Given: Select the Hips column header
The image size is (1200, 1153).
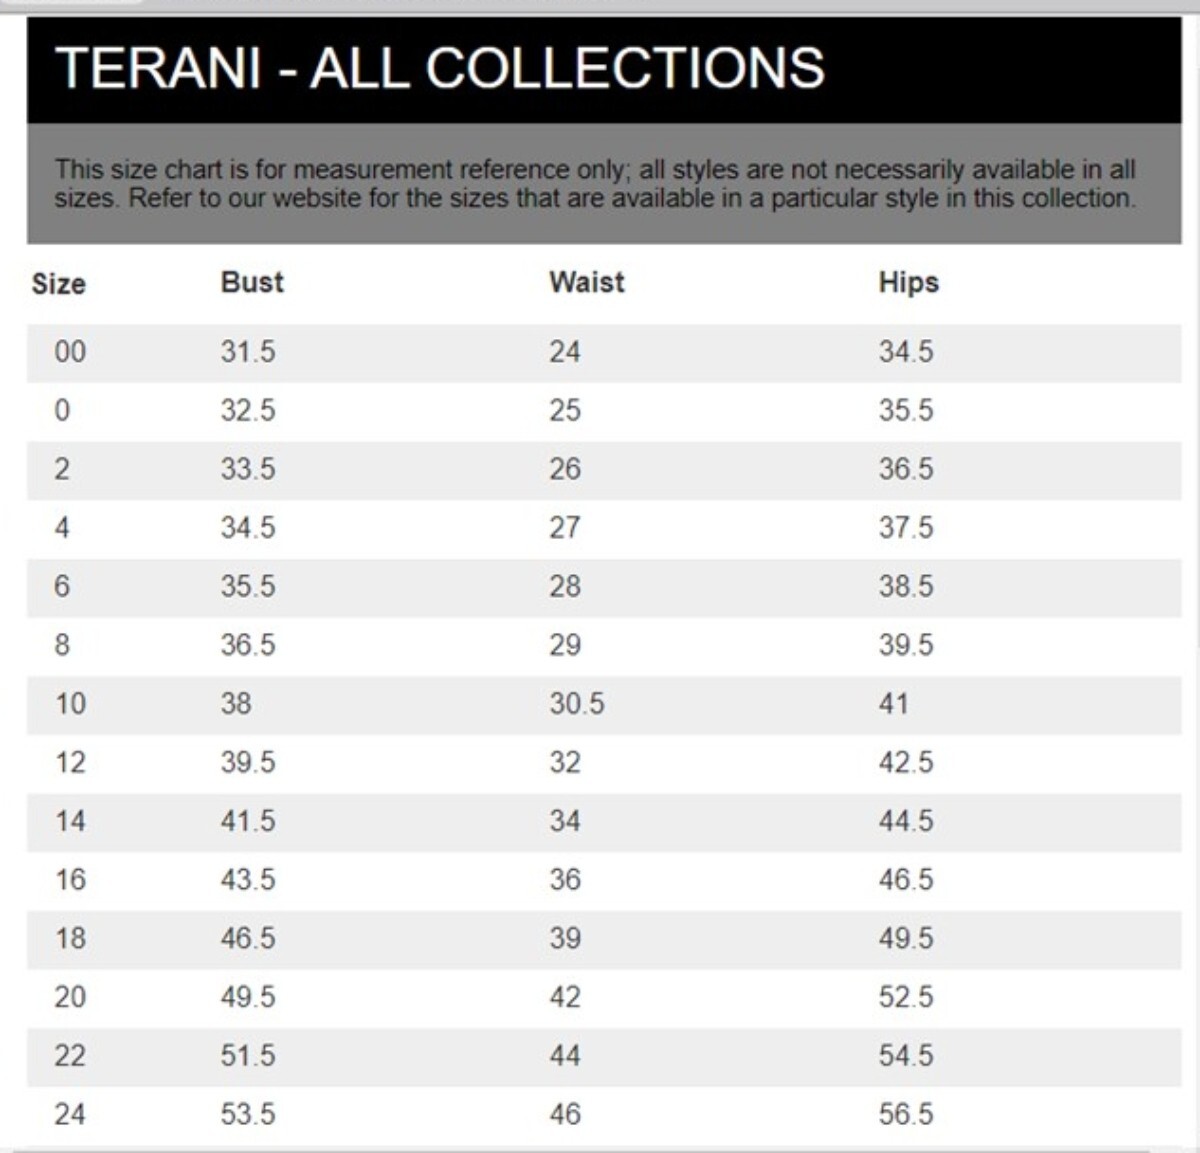Looking at the screenshot, I should pos(908,282).
